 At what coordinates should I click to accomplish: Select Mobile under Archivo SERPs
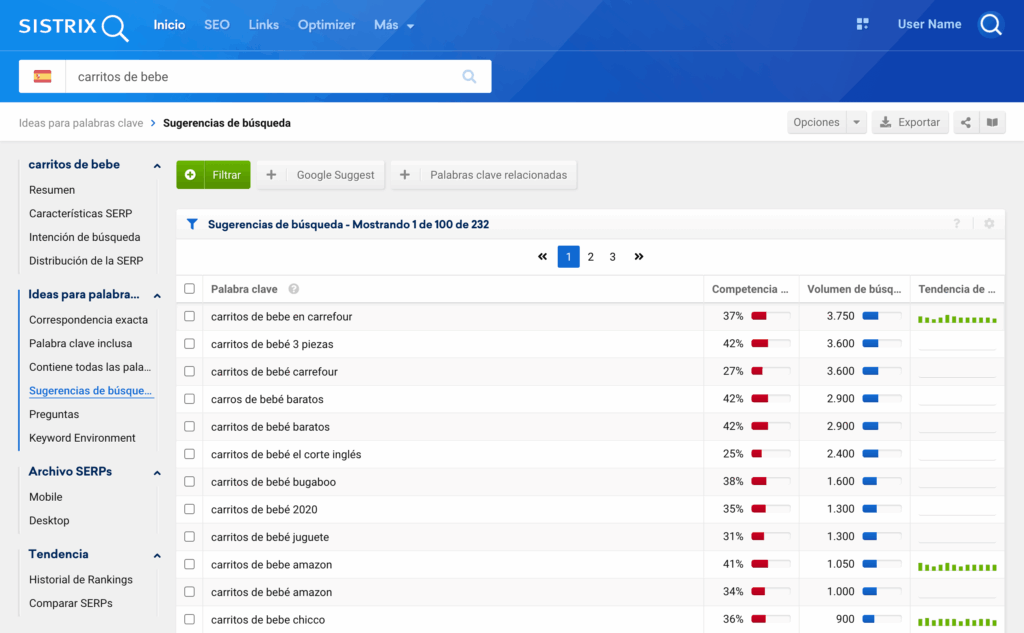pyautogui.click(x=46, y=497)
